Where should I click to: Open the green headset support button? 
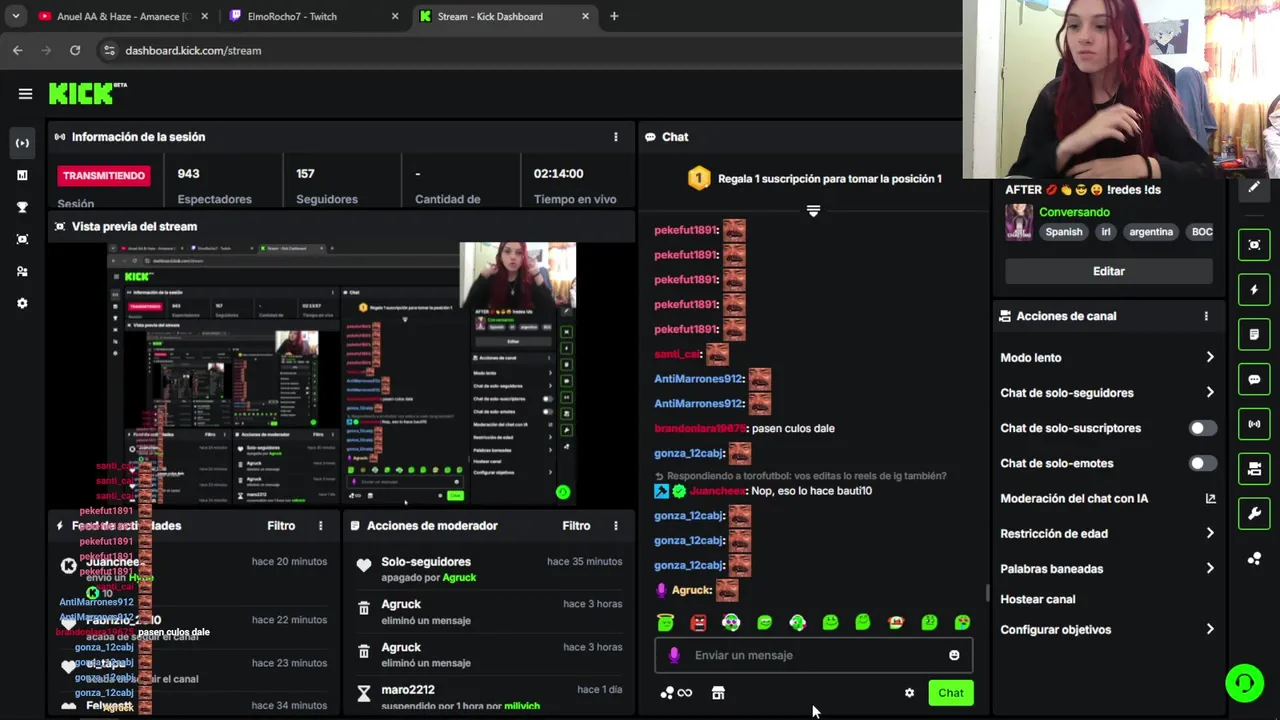click(x=1245, y=683)
